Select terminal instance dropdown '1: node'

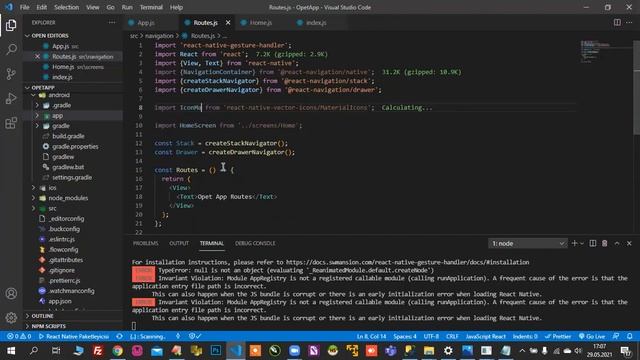(x=527, y=244)
